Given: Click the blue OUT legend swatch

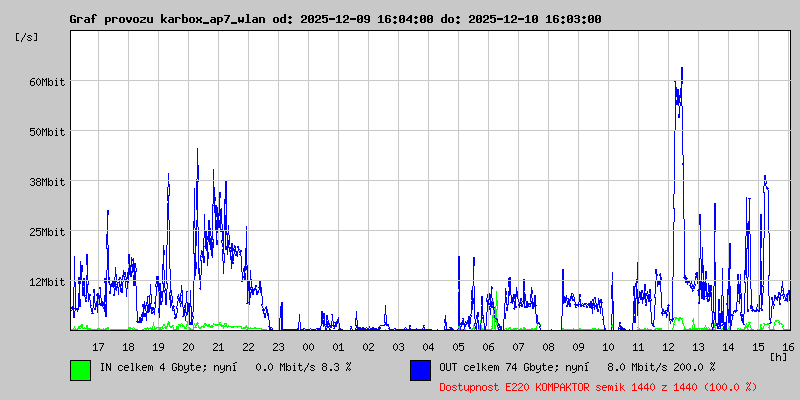Looking at the screenshot, I should (x=420, y=370).
